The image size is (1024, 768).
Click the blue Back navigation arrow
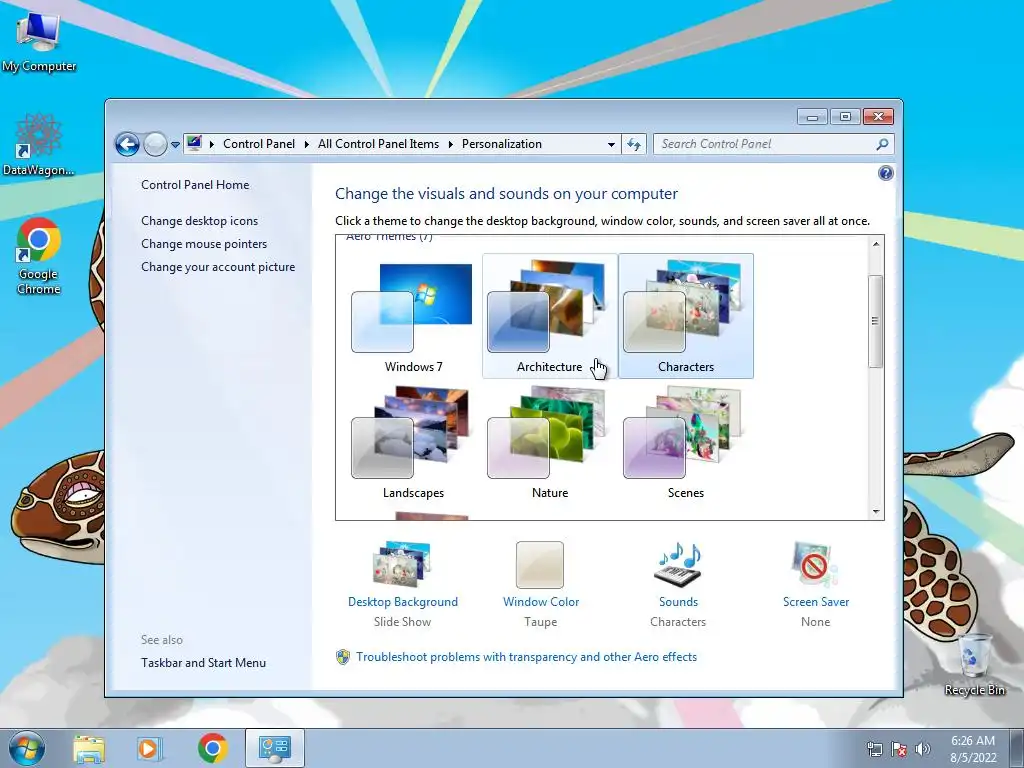pyautogui.click(x=127, y=144)
